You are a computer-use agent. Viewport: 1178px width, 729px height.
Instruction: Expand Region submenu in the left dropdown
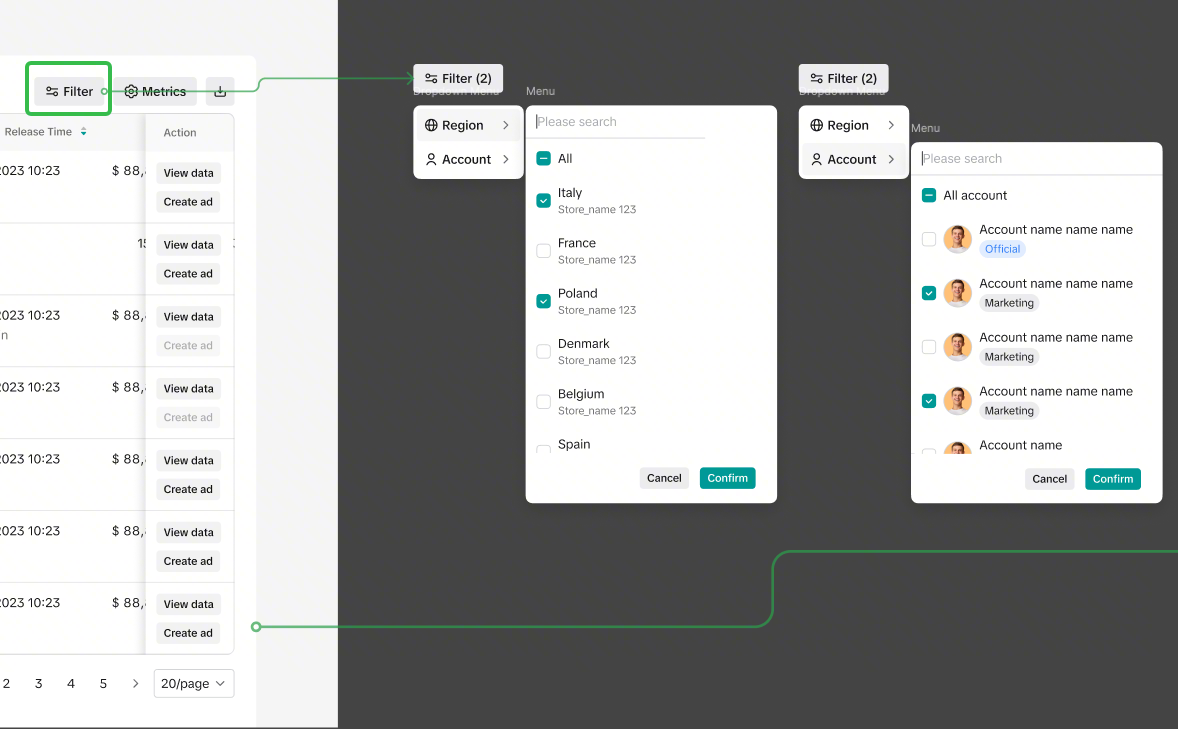pyautogui.click(x=506, y=125)
